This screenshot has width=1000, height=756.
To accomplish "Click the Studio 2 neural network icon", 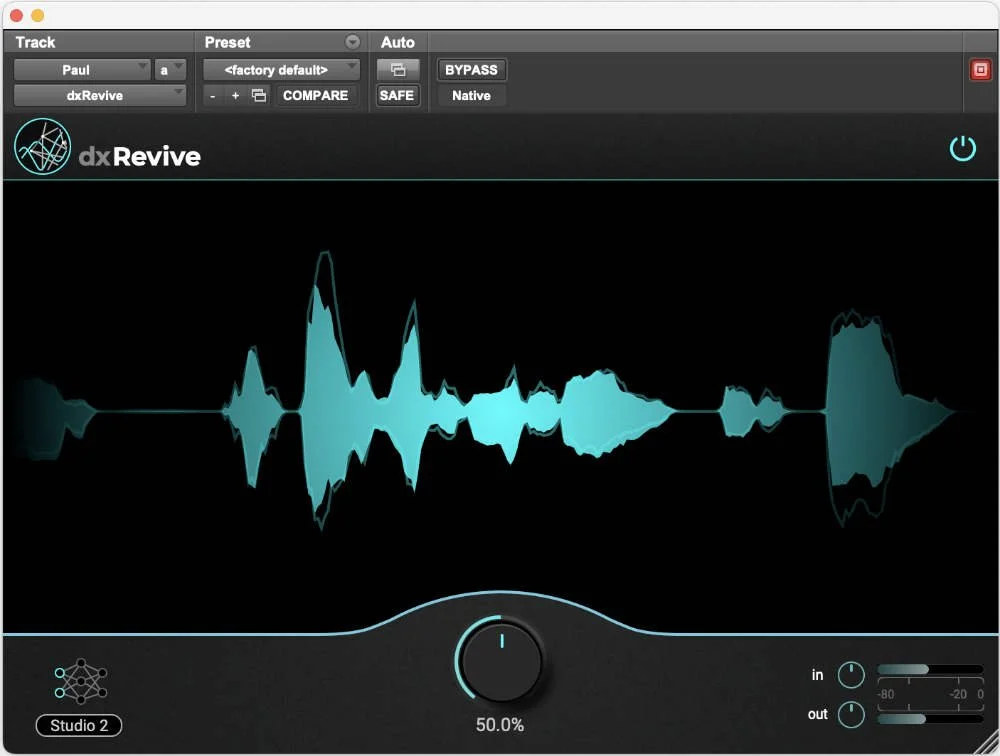I will click(78, 680).
